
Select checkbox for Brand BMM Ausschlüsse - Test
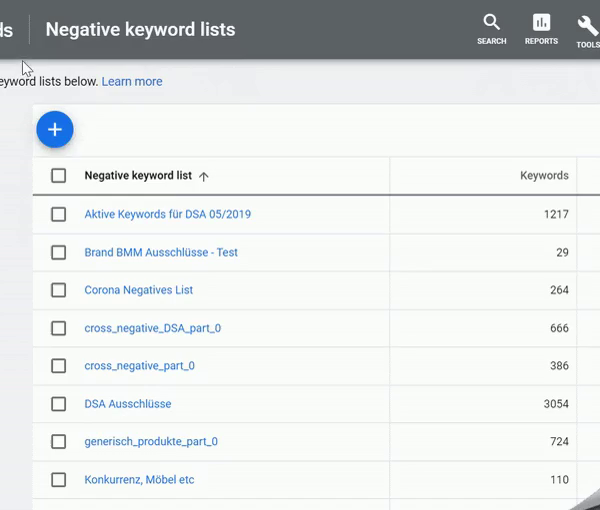click(x=59, y=252)
